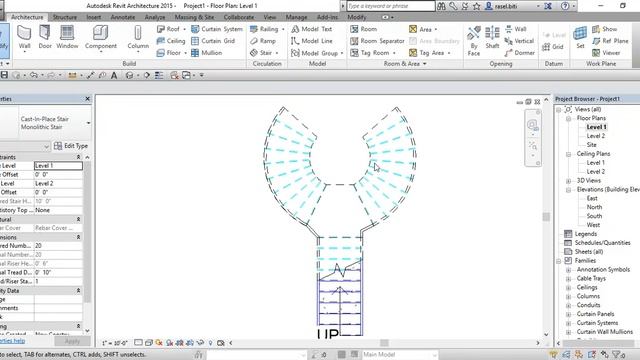Click the Area tool

click(420, 29)
